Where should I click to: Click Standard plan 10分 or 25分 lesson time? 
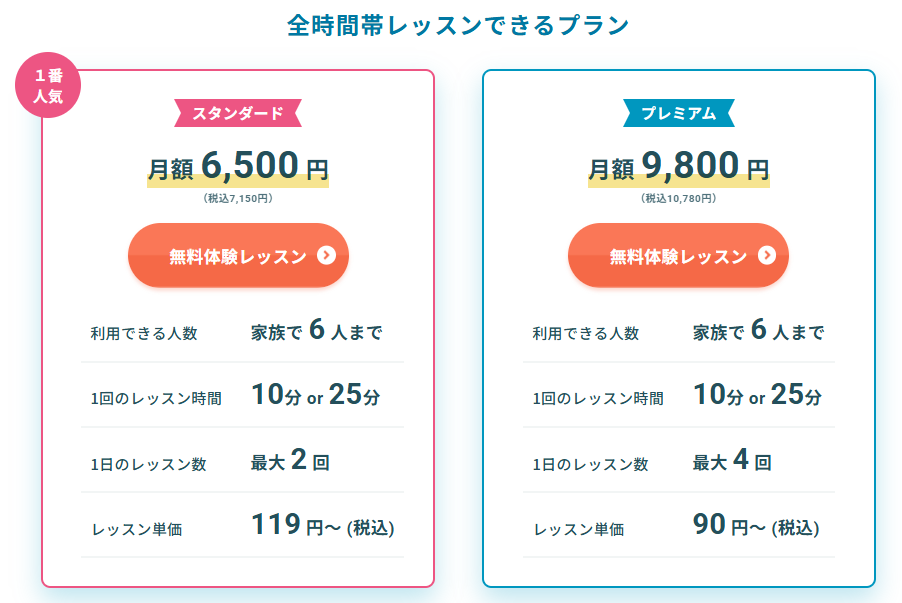point(315,396)
